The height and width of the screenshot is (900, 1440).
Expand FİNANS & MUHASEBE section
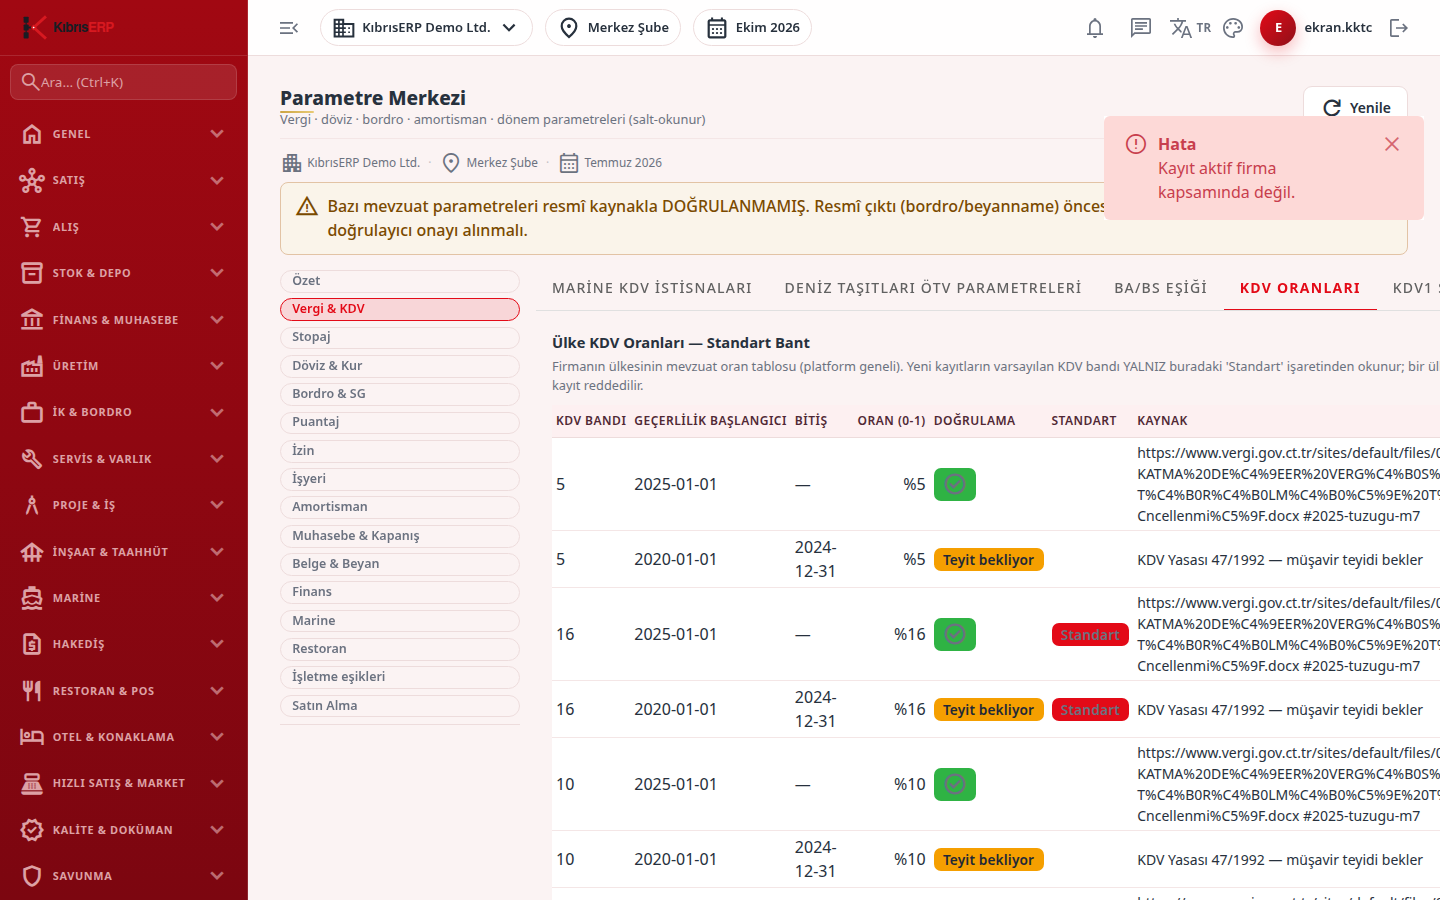tap(124, 320)
